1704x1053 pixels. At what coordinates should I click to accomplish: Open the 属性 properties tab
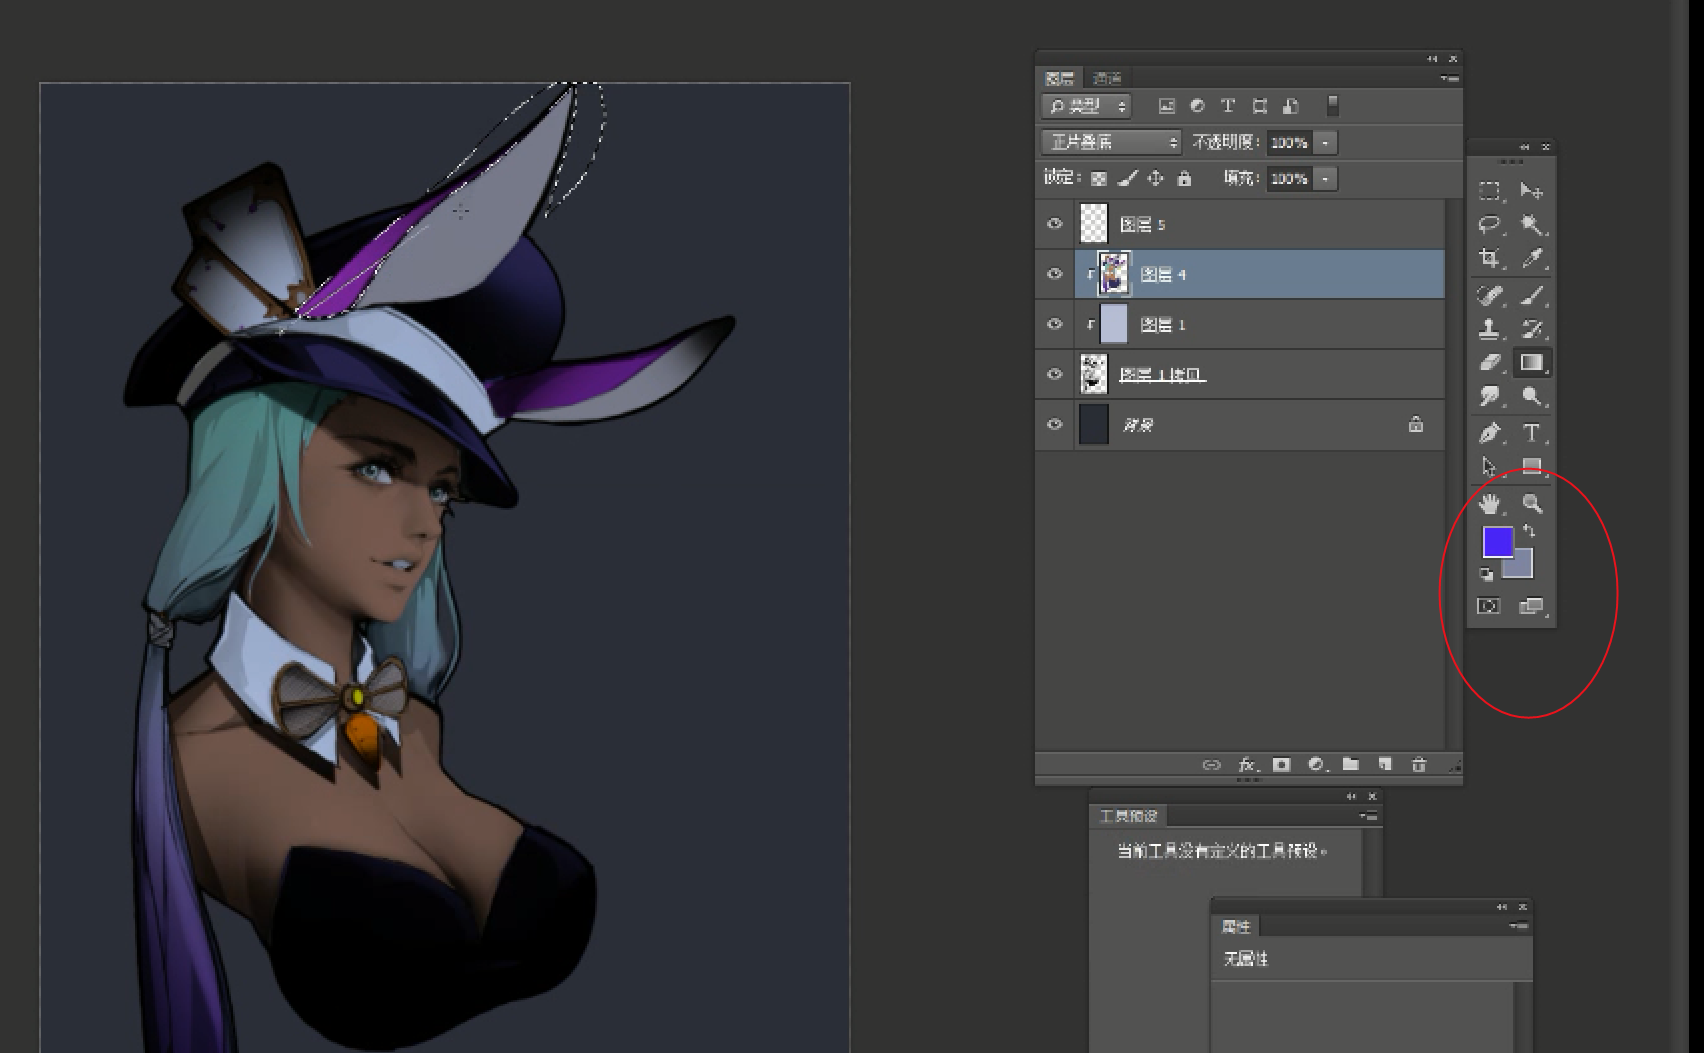[1237, 926]
